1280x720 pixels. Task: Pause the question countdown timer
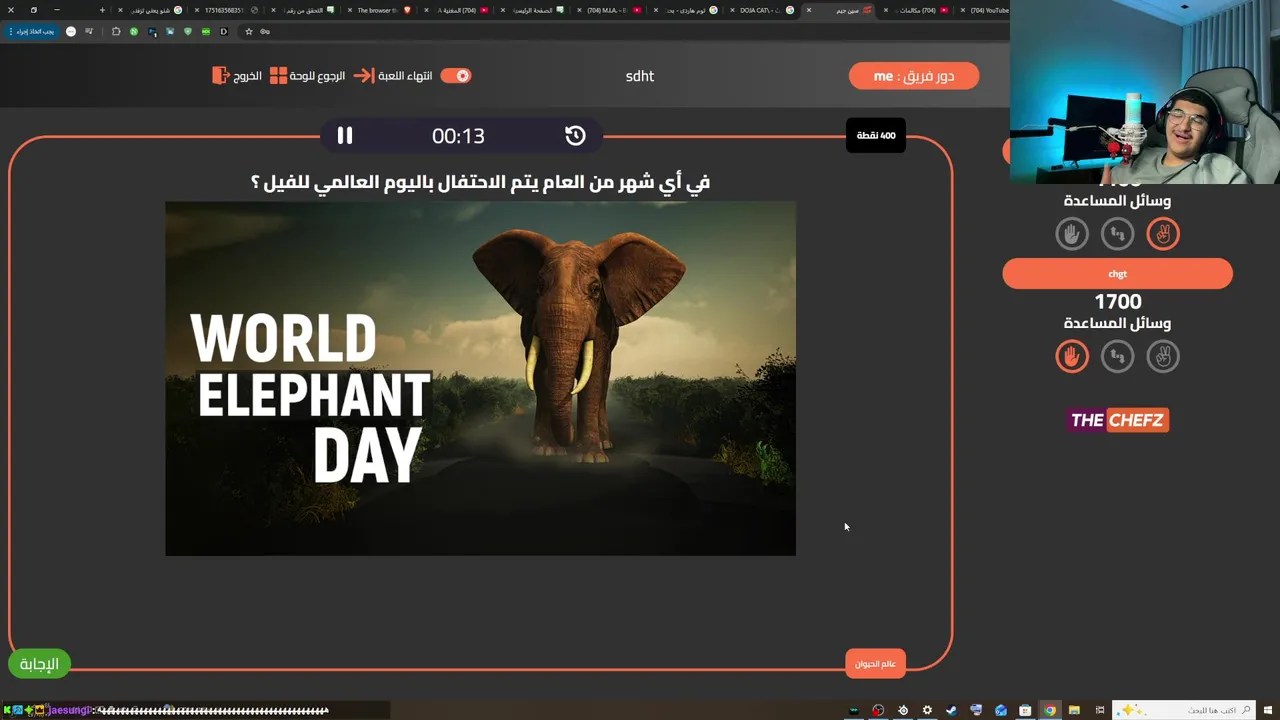point(345,135)
